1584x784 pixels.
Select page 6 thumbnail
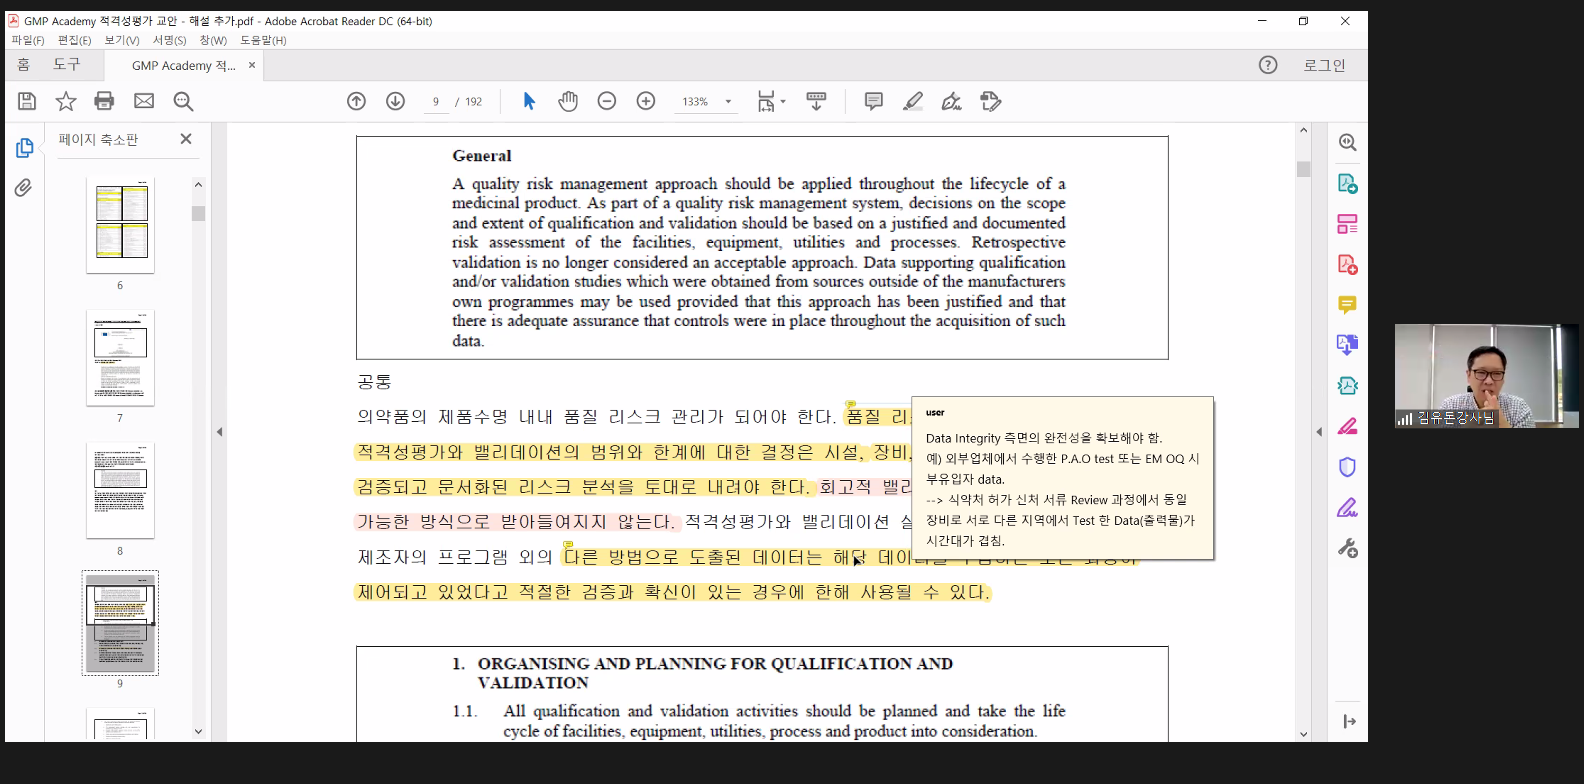click(120, 226)
